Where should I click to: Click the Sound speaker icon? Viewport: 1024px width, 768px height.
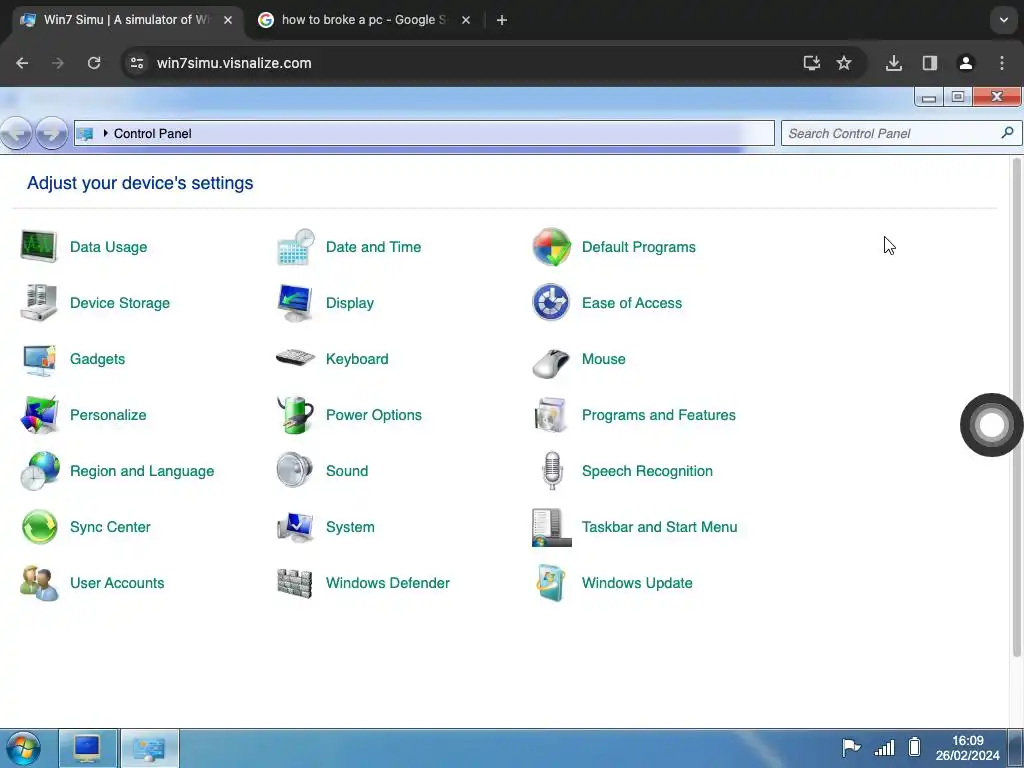294,470
